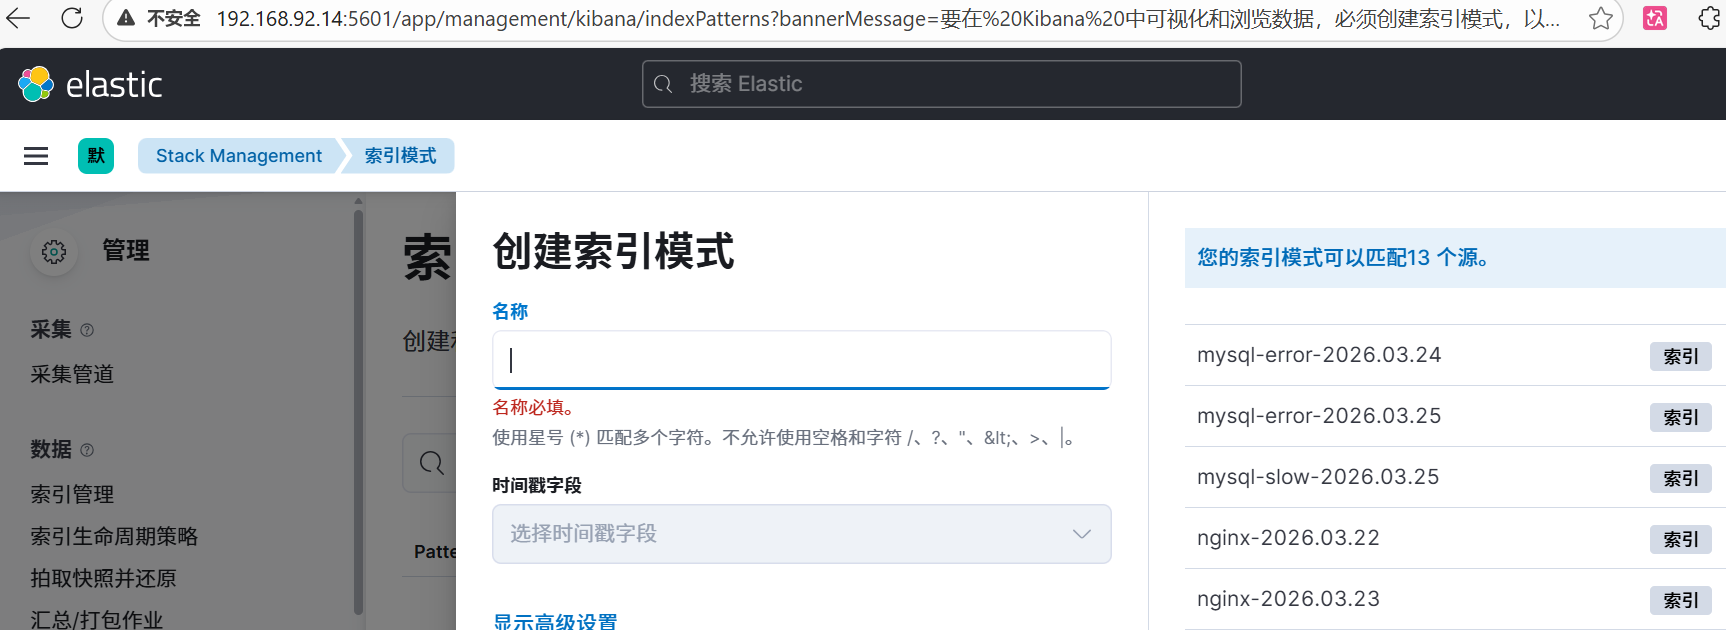Click the 索引模式 breadcrumb

[400, 156]
